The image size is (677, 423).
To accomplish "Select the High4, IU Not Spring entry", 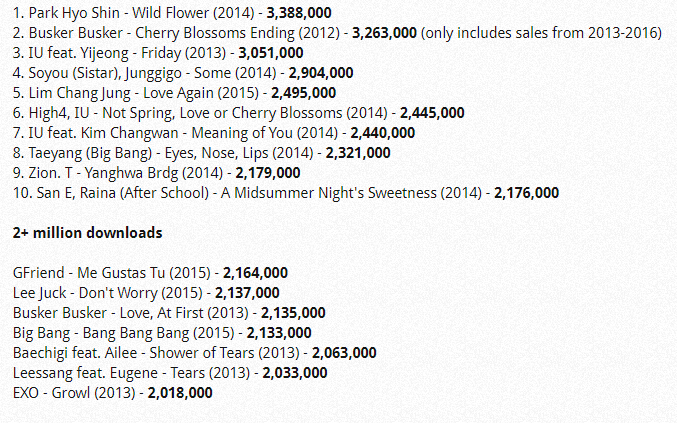I will click(200, 113).
